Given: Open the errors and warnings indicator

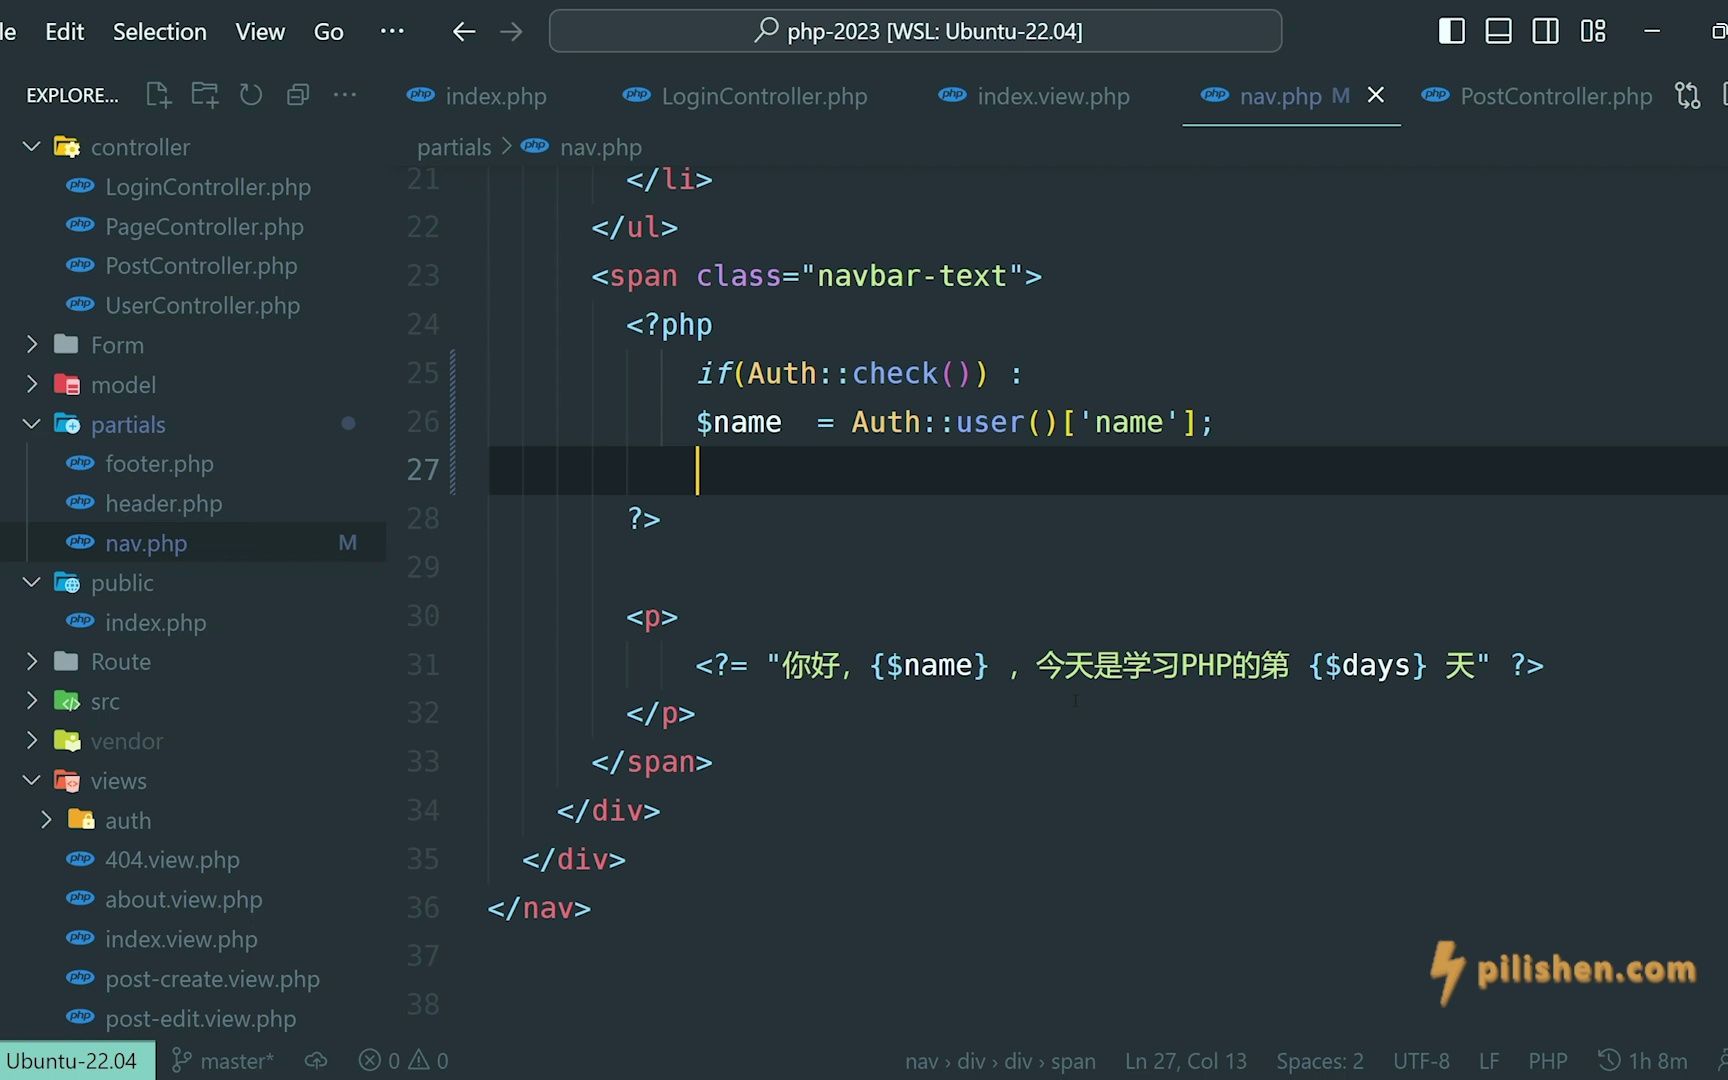Looking at the screenshot, I should coord(402,1060).
